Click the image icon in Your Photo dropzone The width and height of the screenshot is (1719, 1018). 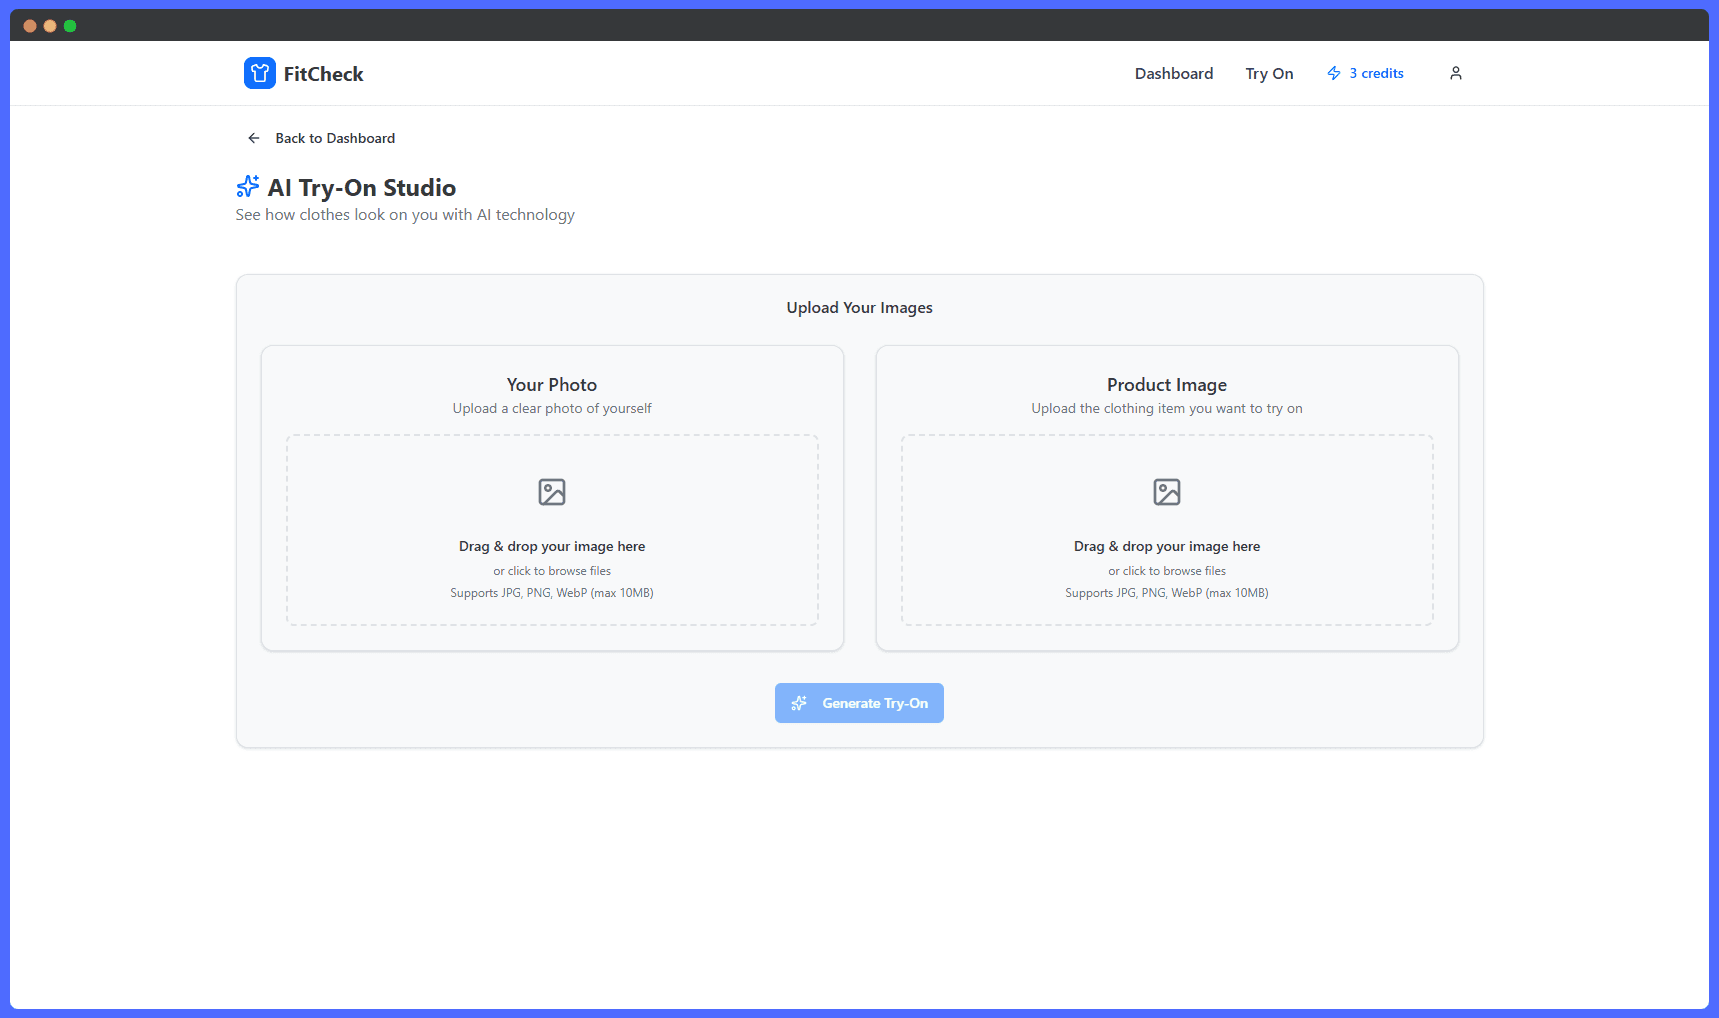(552, 492)
